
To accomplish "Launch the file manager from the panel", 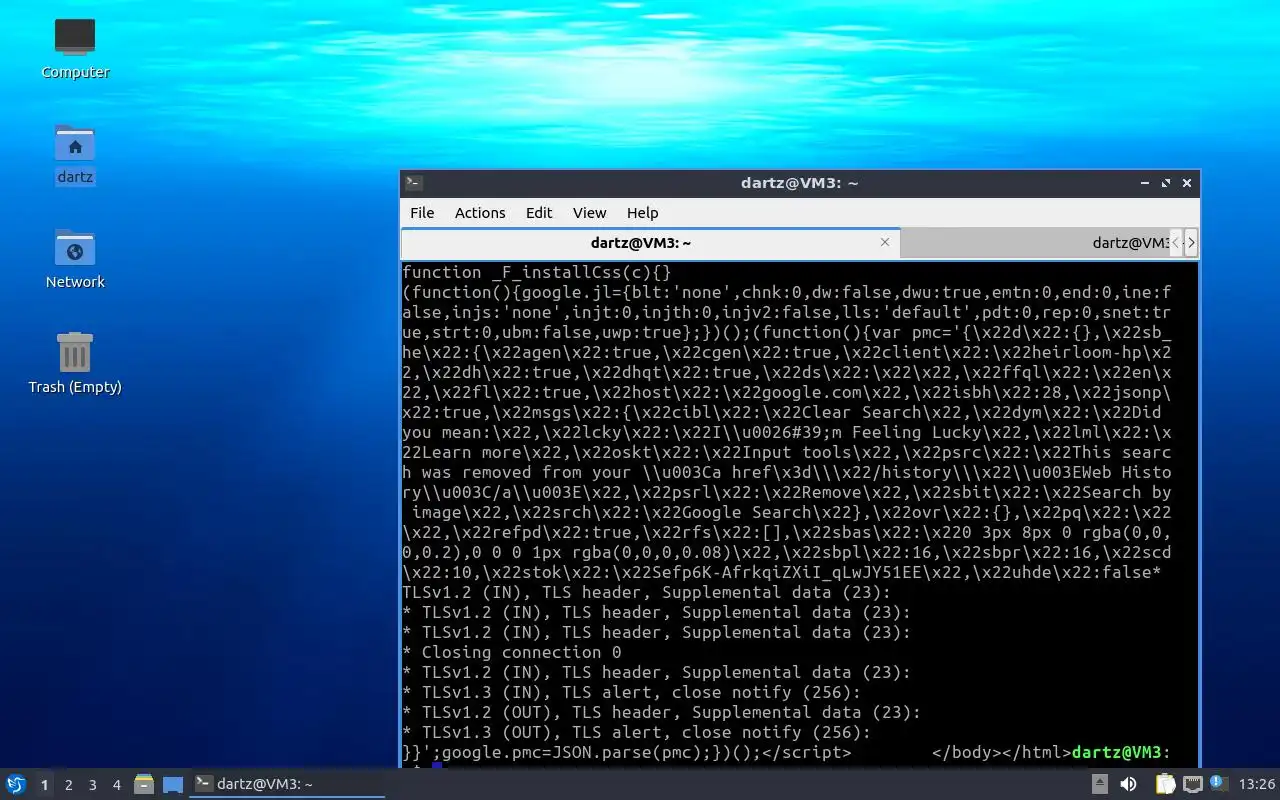I will click(144, 784).
